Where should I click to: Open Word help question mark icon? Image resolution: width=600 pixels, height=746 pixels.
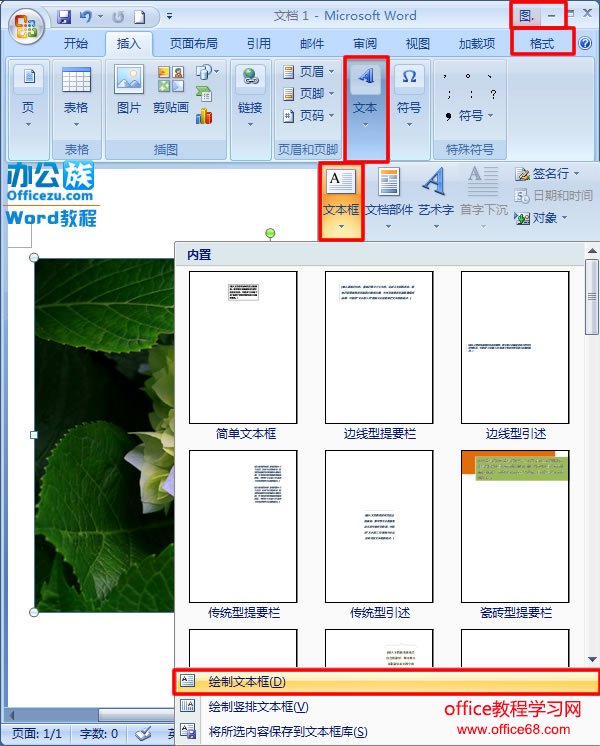(585, 44)
